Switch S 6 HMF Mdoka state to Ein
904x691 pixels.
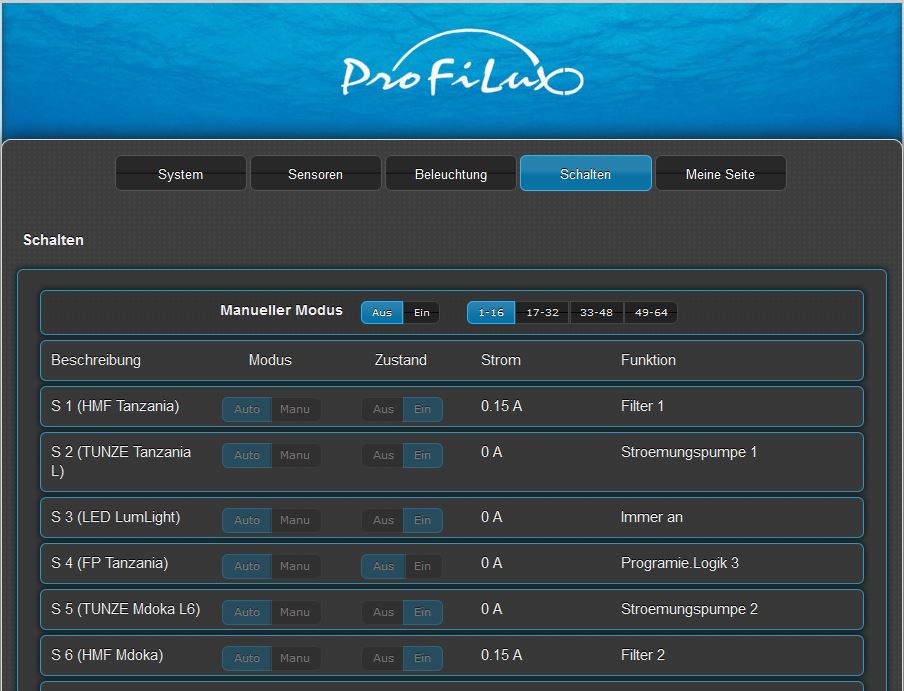423,658
